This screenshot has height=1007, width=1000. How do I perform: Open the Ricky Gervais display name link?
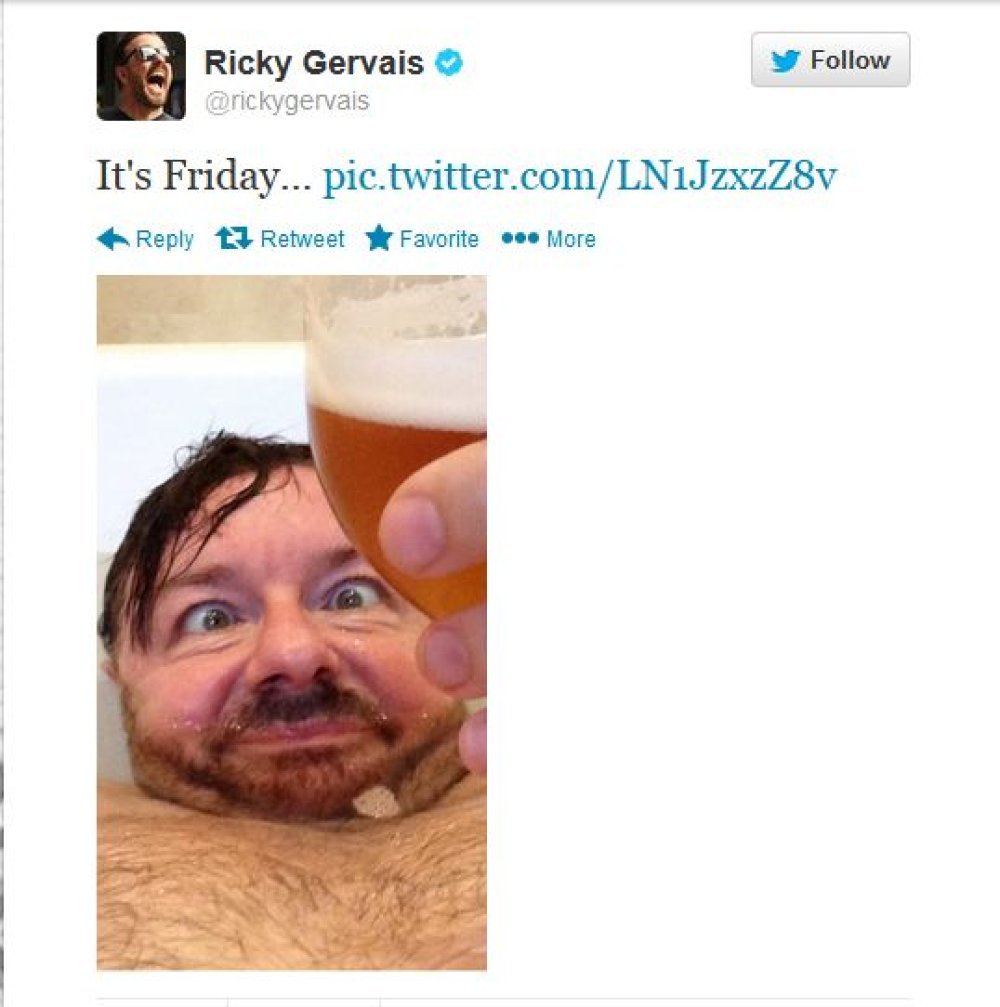click(314, 63)
